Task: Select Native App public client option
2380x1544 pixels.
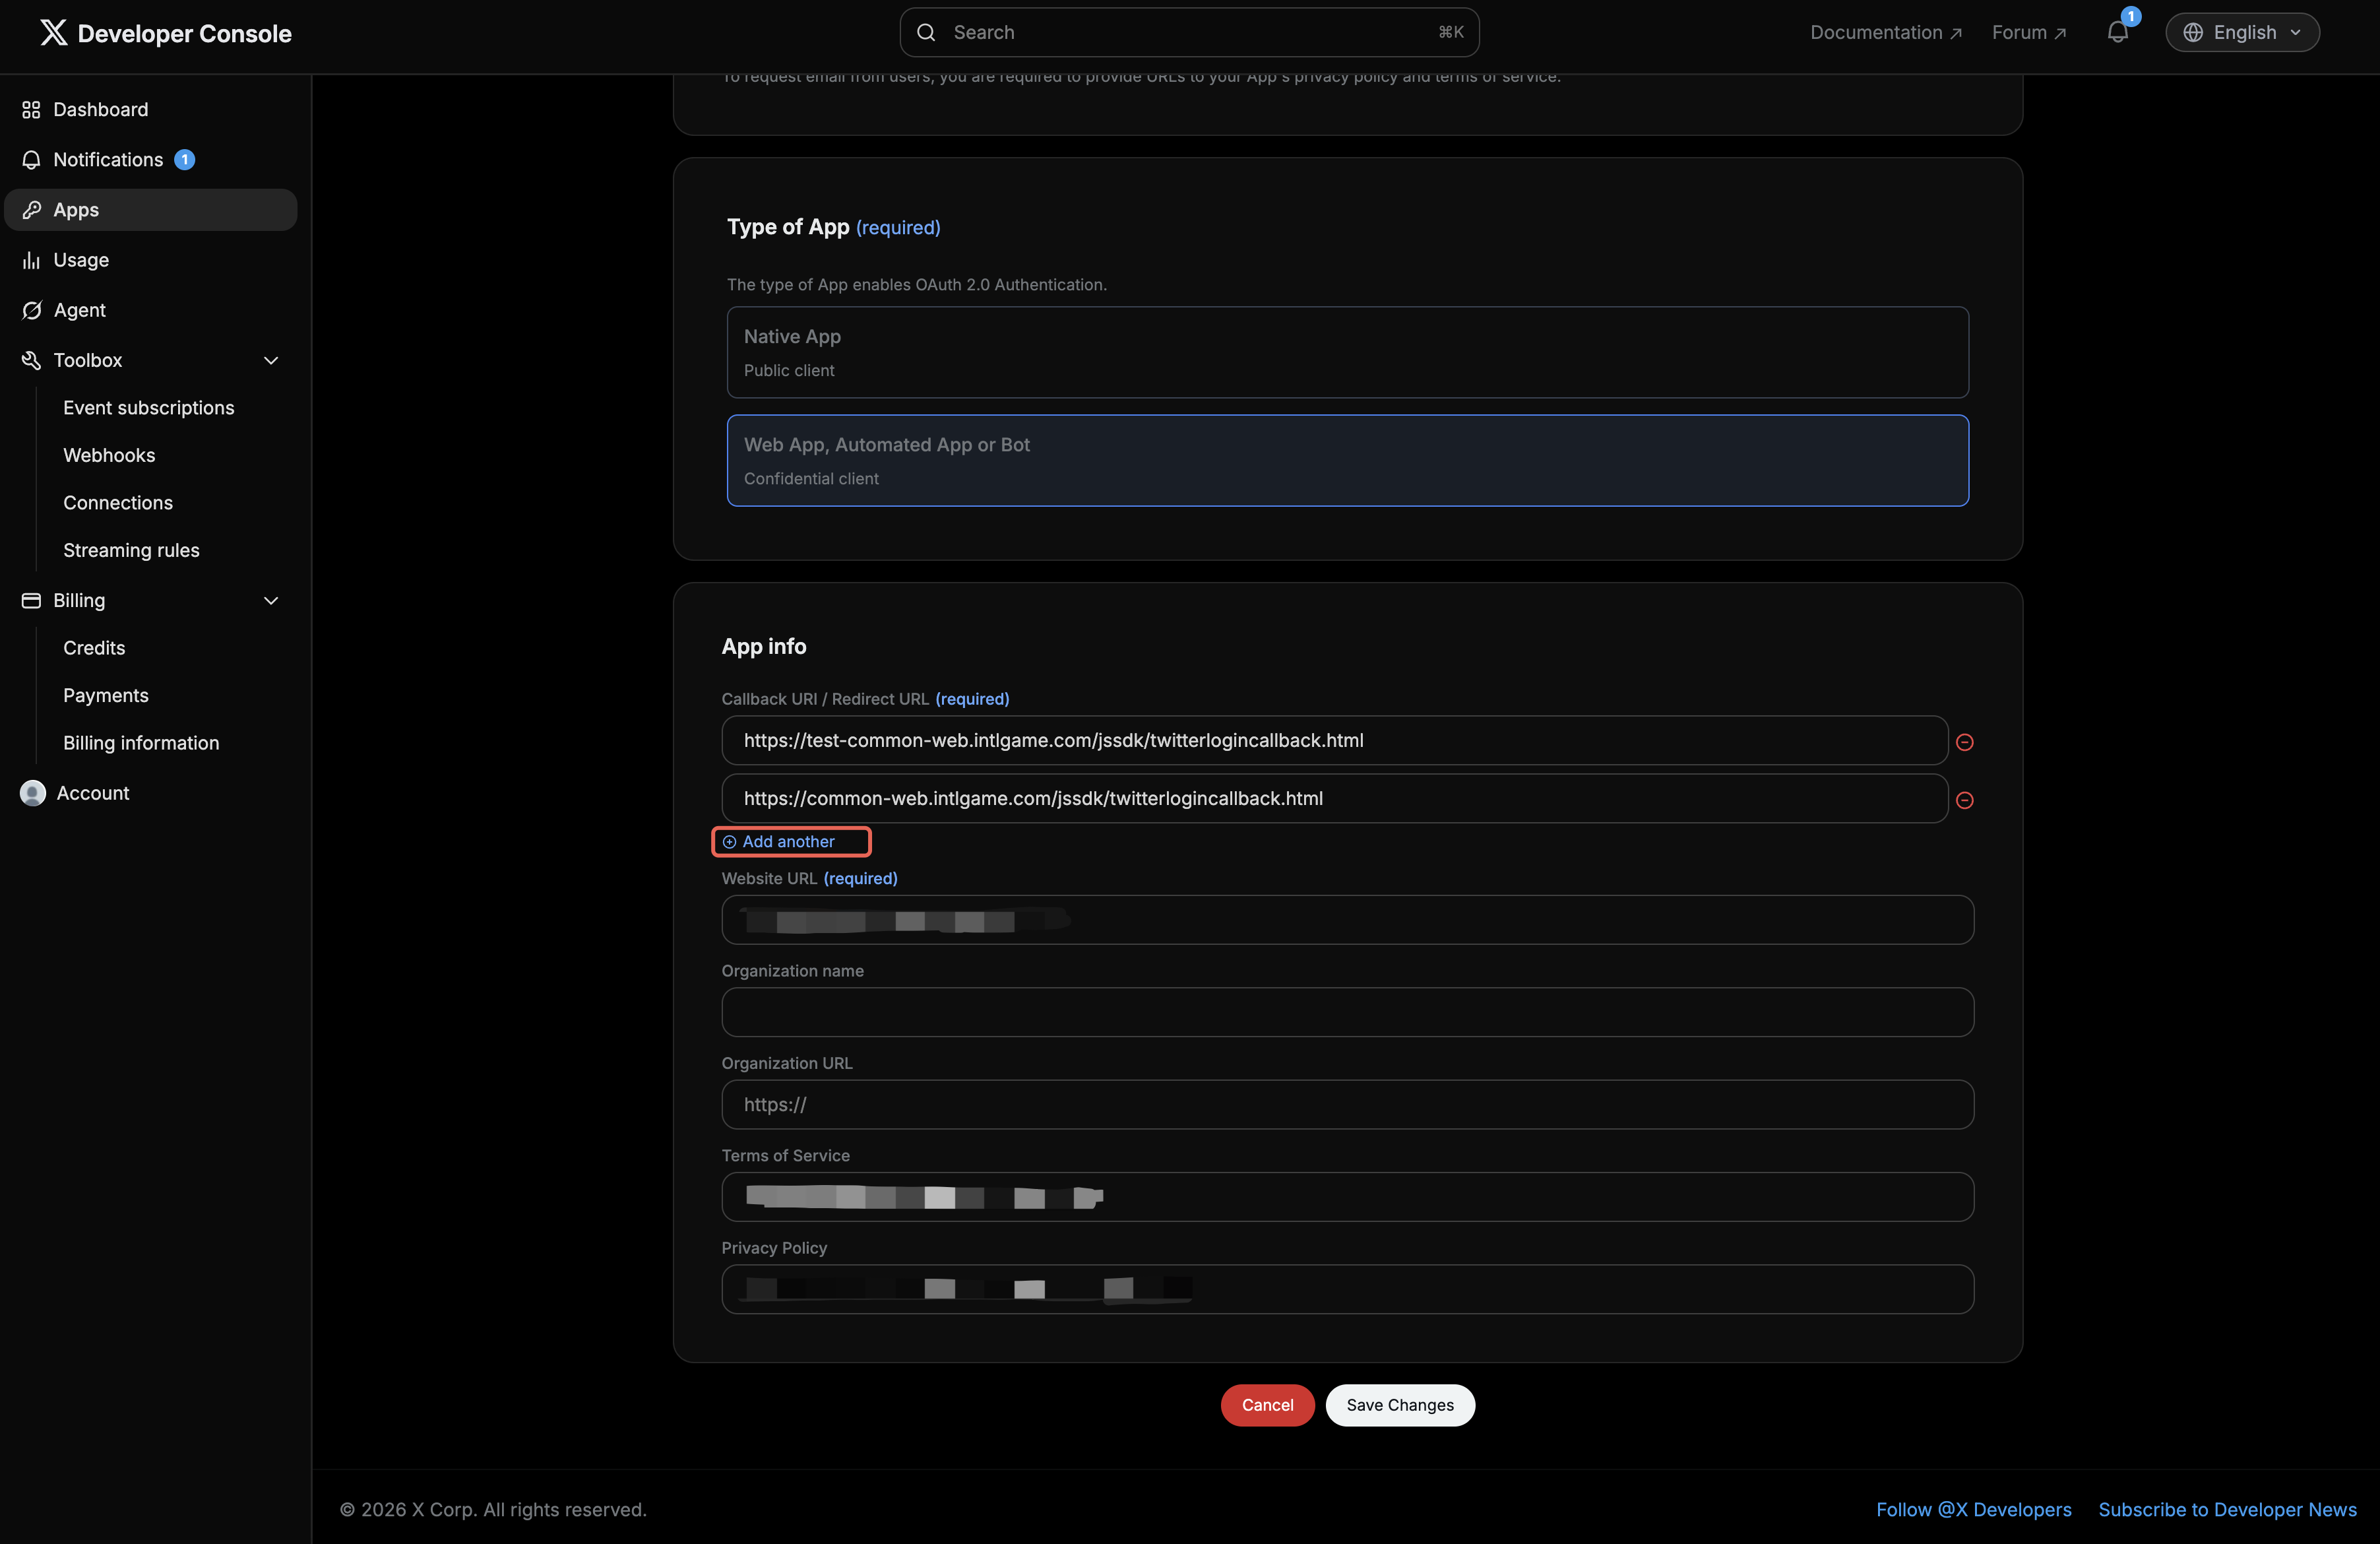Action: [1347, 352]
